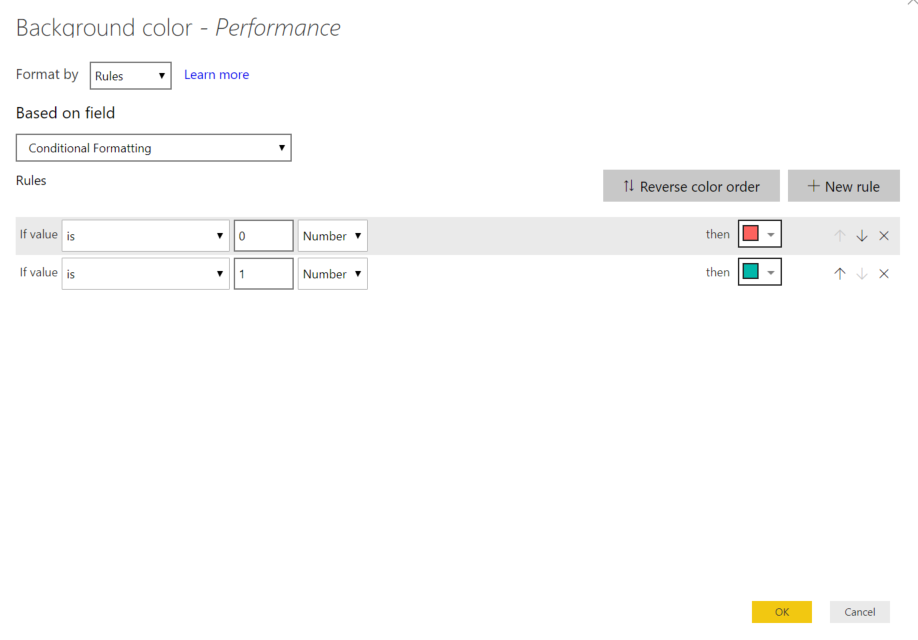This screenshot has height=640, width=918.
Task: Move the value 1 rule up
Action: pyautogui.click(x=840, y=273)
